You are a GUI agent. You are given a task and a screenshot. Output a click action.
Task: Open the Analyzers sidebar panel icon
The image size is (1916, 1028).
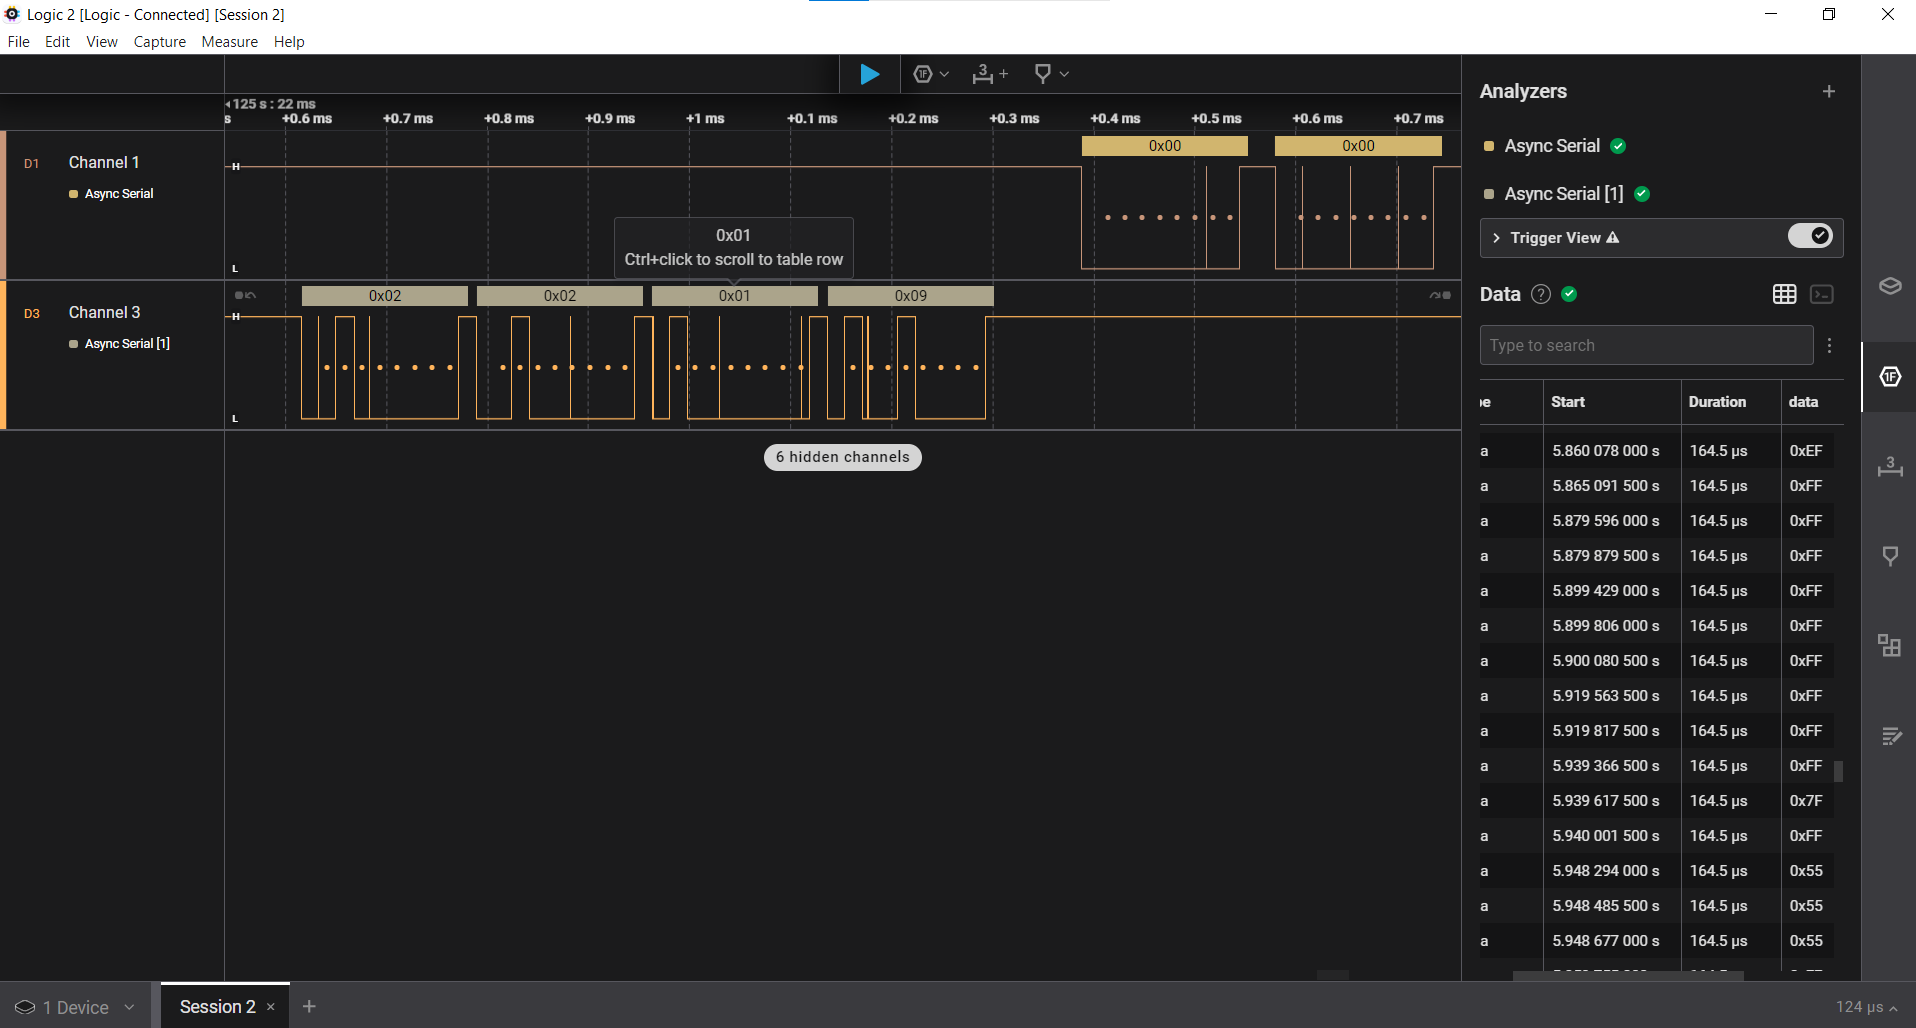click(x=1890, y=376)
